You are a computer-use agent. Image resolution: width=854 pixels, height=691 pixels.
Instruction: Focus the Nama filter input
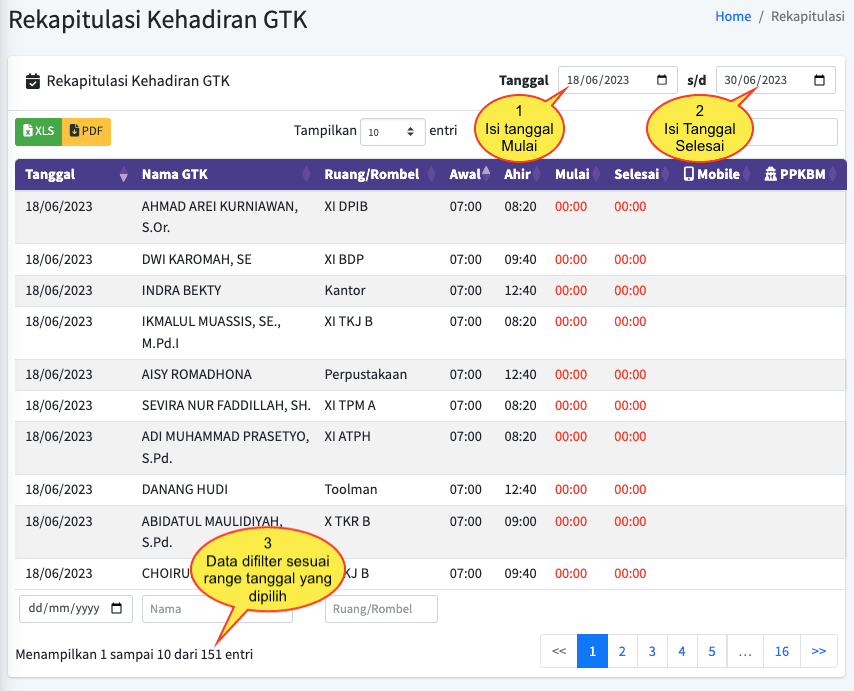click(x=217, y=609)
